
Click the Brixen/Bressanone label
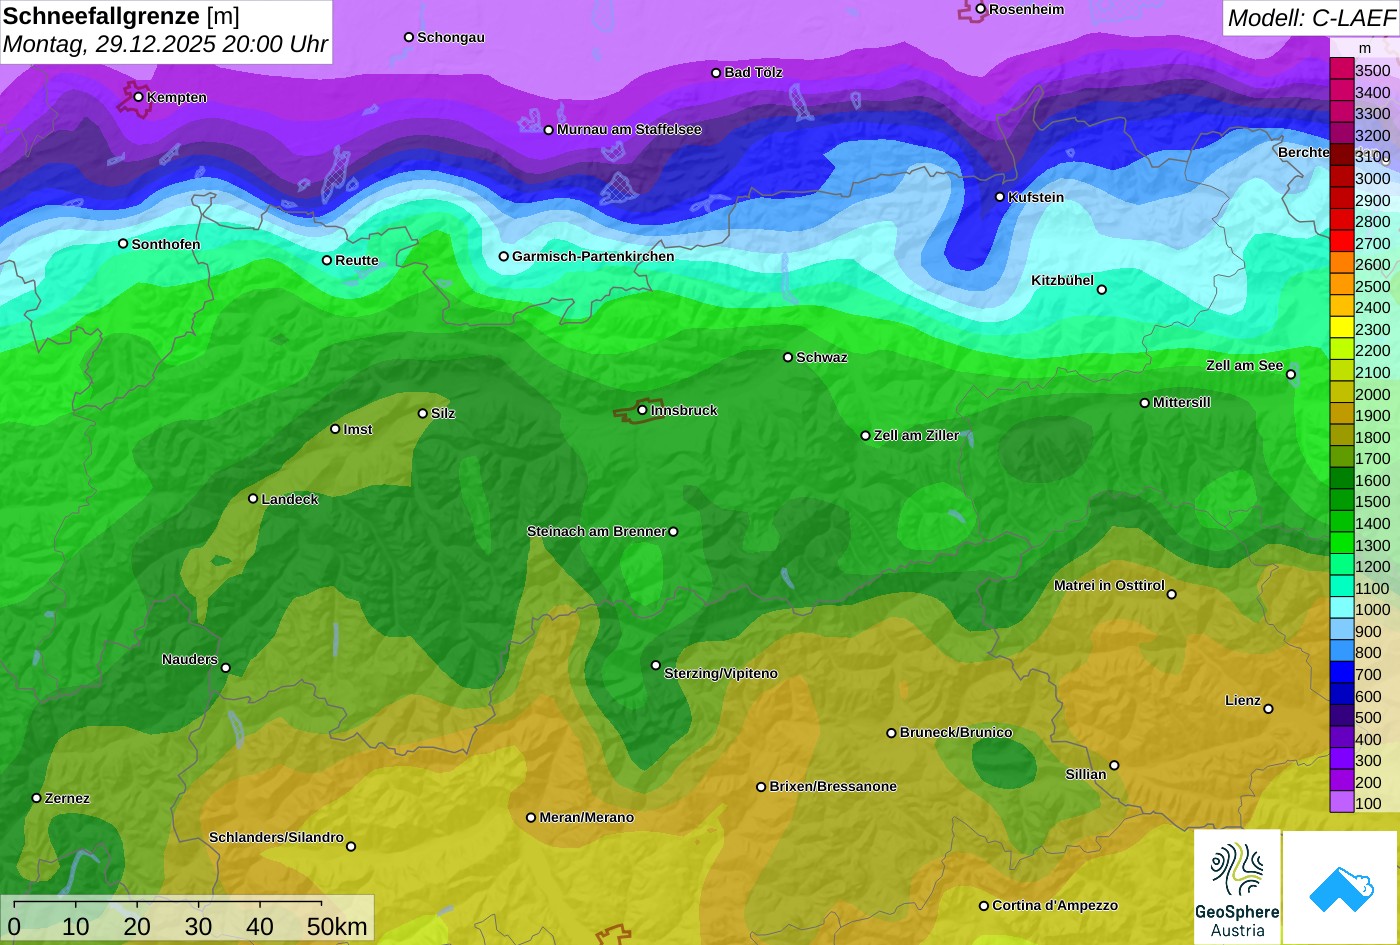pyautogui.click(x=833, y=787)
